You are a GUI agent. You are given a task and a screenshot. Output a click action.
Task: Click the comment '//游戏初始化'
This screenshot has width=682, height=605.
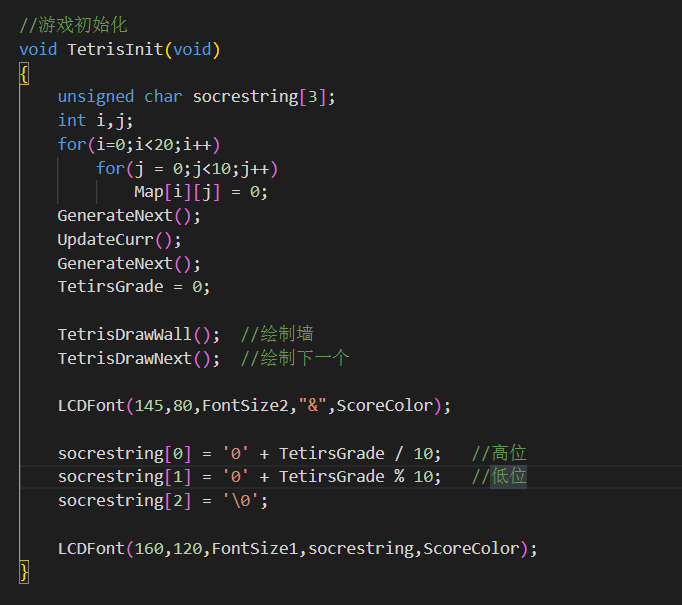(74, 25)
